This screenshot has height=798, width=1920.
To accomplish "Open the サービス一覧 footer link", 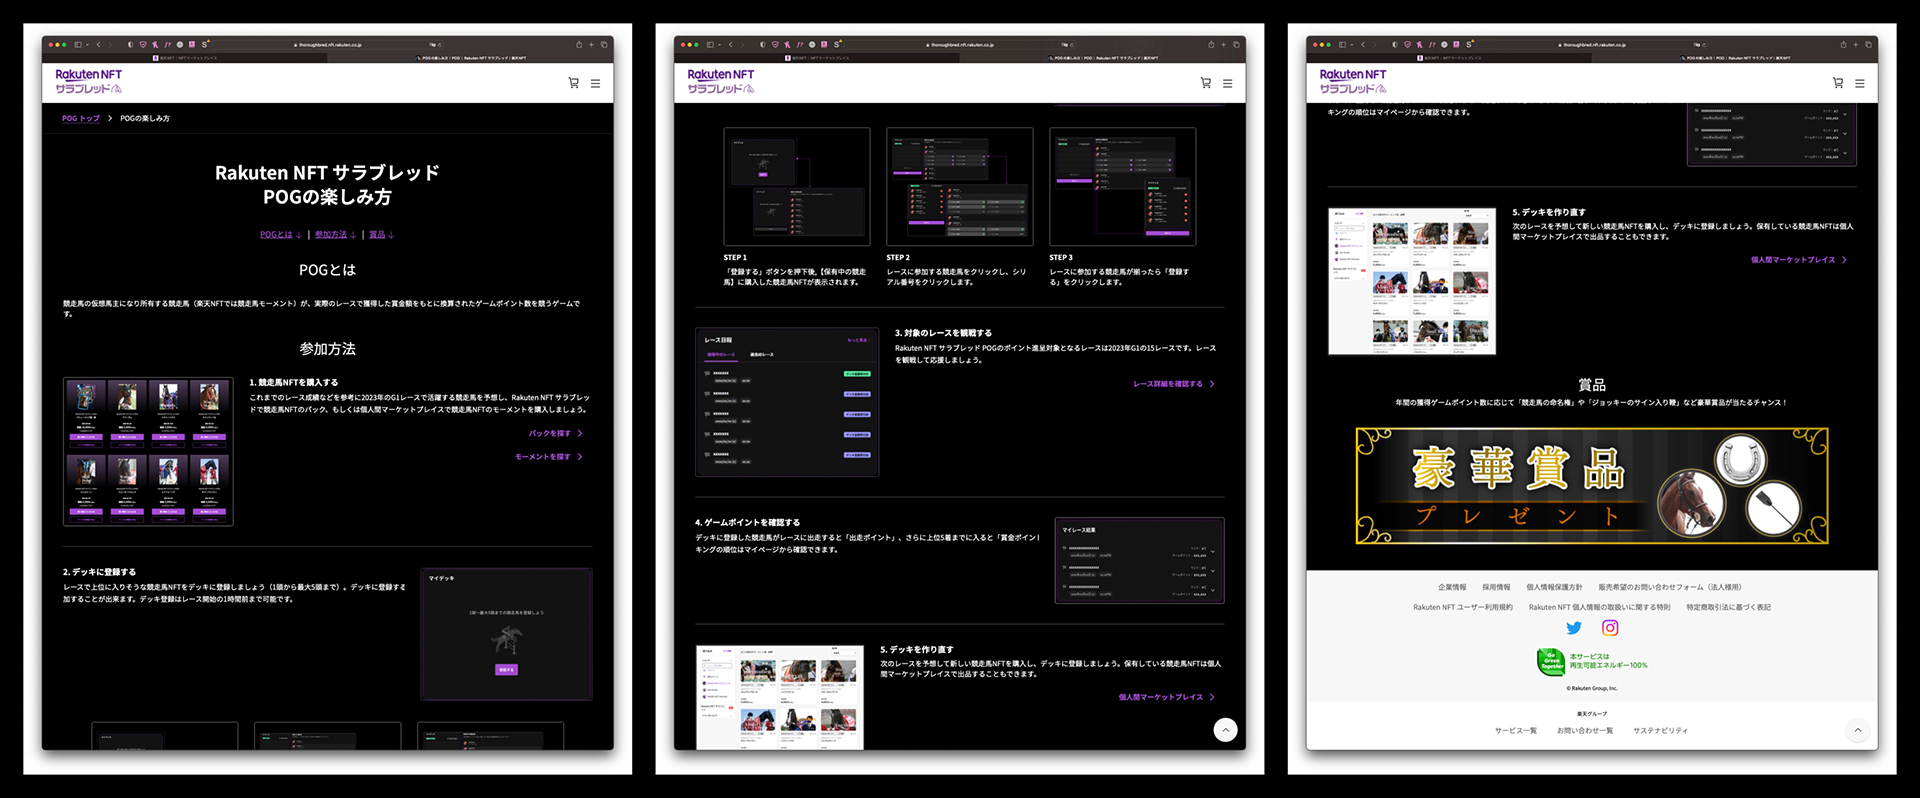I will pos(1516,731).
